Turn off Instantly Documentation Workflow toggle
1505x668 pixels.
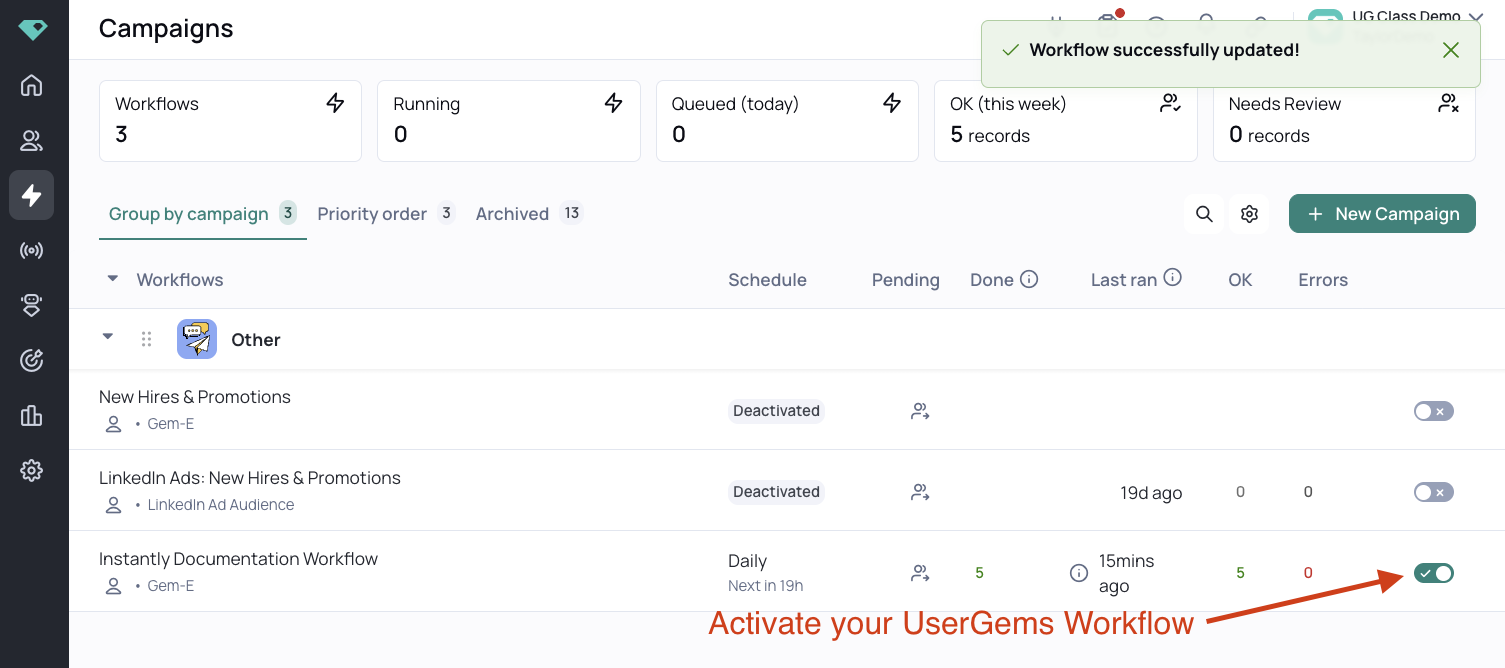[x=1434, y=573]
